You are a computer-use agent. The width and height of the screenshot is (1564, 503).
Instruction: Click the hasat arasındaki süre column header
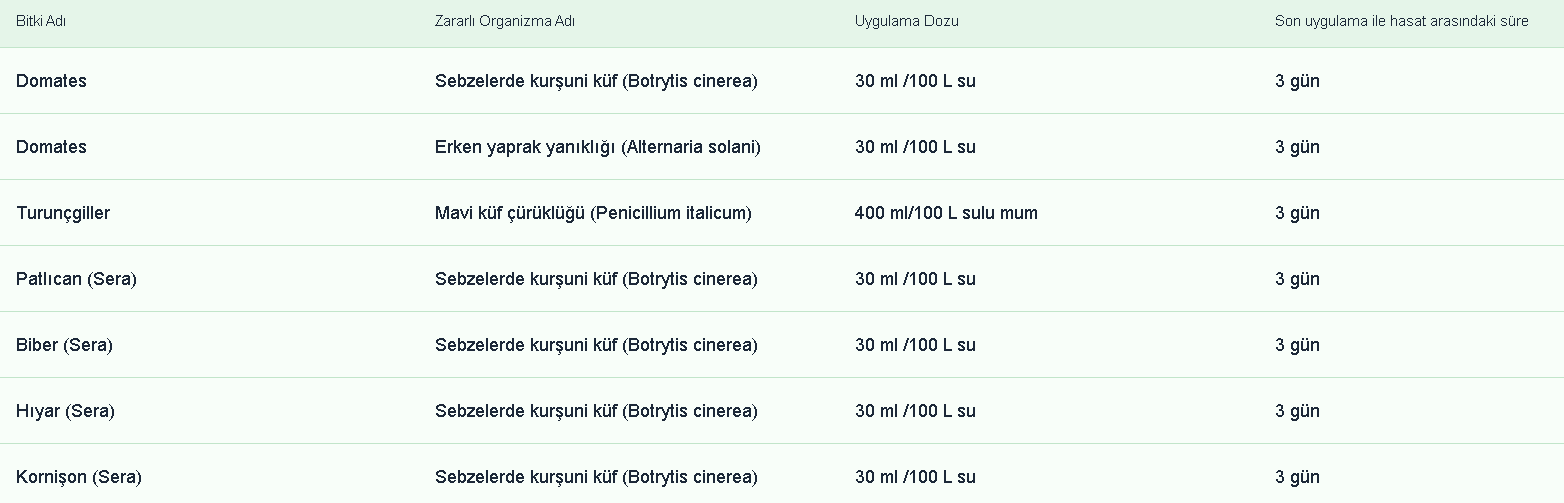[x=1401, y=21]
